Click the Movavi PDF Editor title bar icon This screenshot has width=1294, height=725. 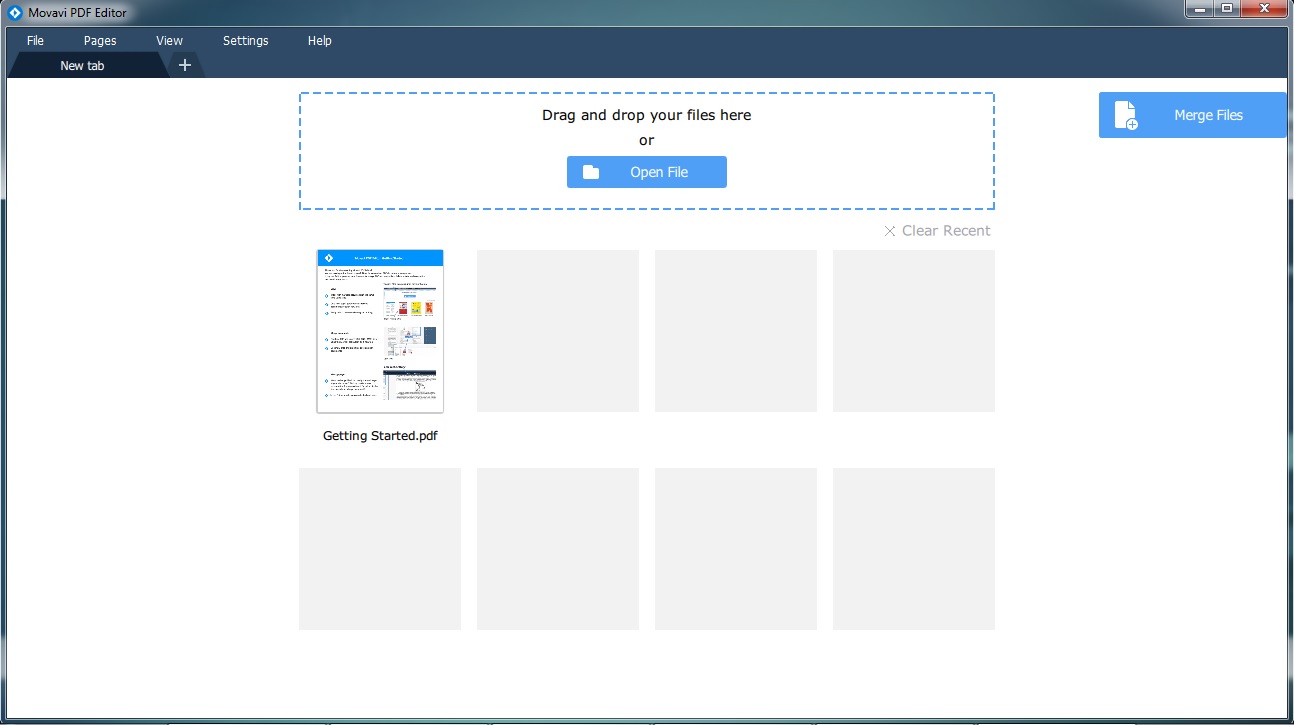click(x=15, y=13)
